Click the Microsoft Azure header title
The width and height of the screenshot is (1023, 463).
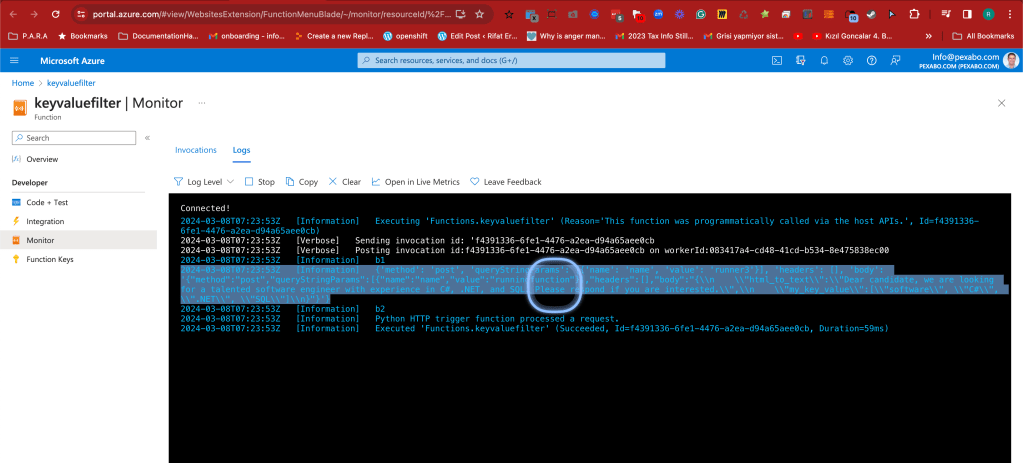pos(72,61)
